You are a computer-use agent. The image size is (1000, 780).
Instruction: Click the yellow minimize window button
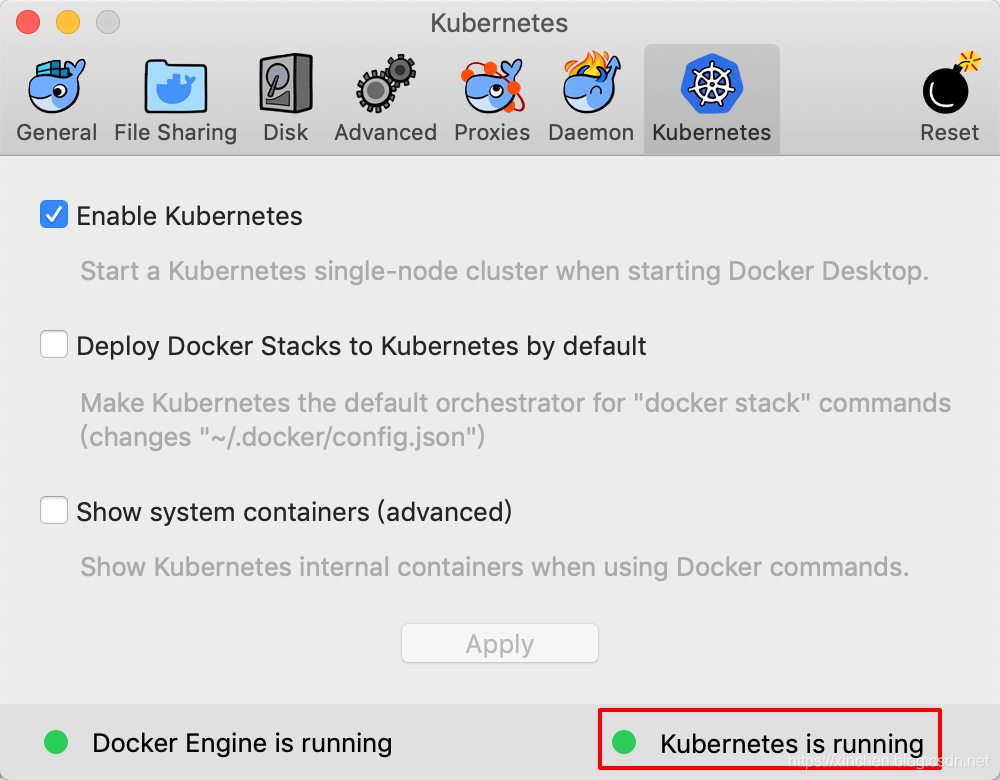pyautogui.click(x=68, y=22)
